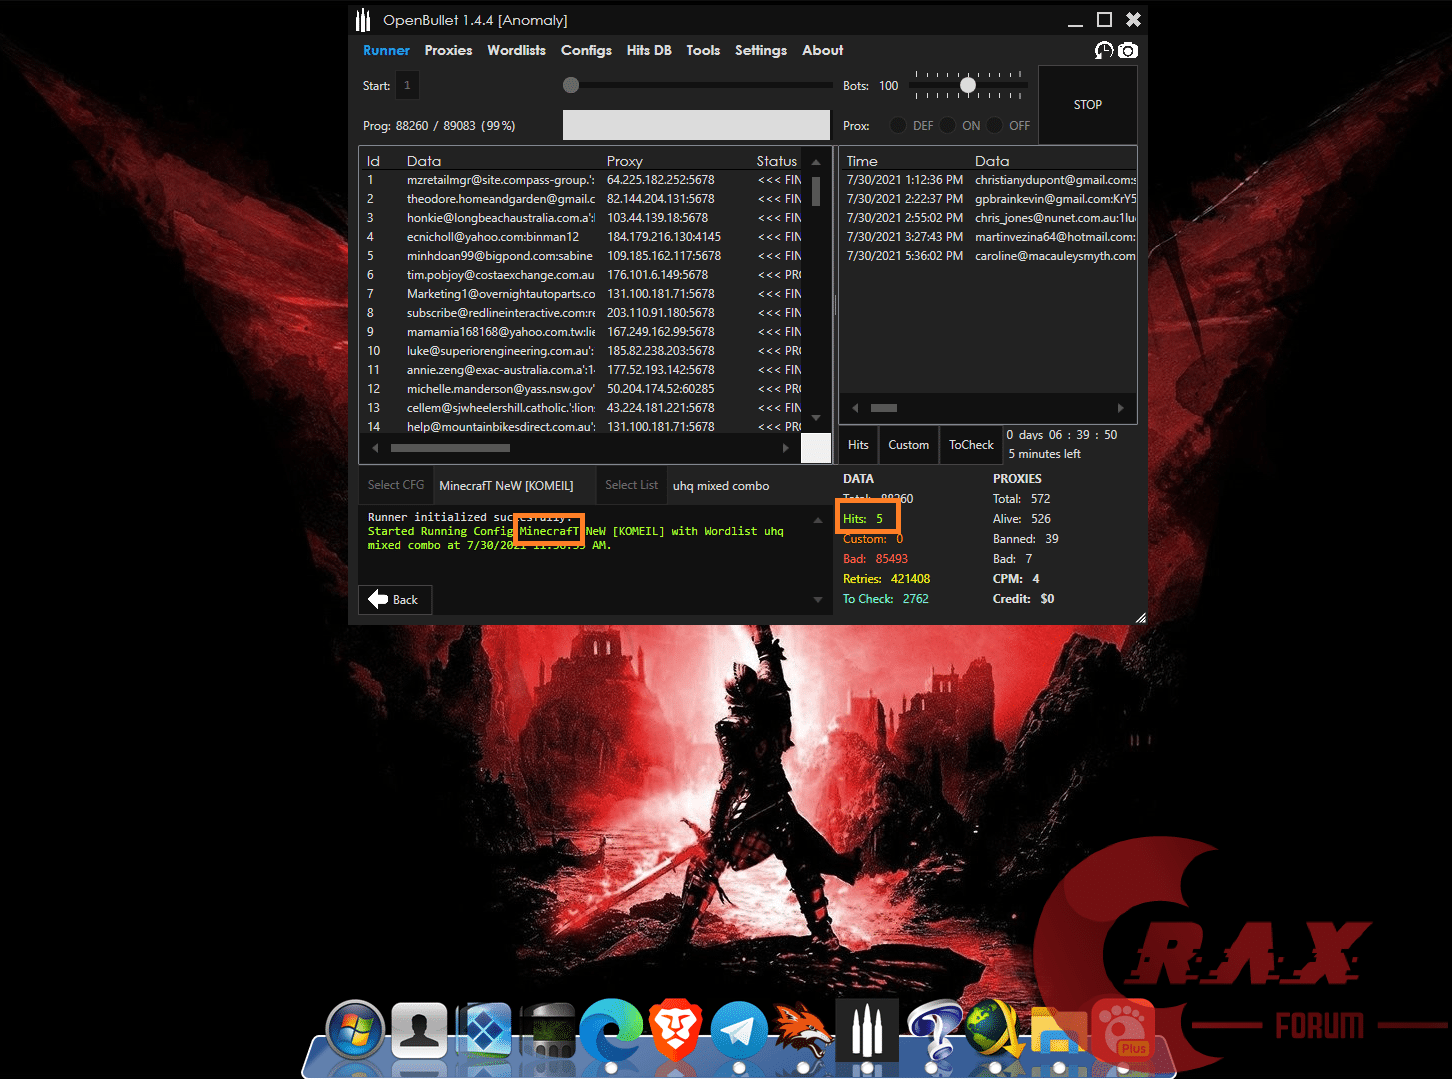The image size is (1452, 1079).
Task: Launch Microsoft Edge from the dock
Action: pos(611,1029)
